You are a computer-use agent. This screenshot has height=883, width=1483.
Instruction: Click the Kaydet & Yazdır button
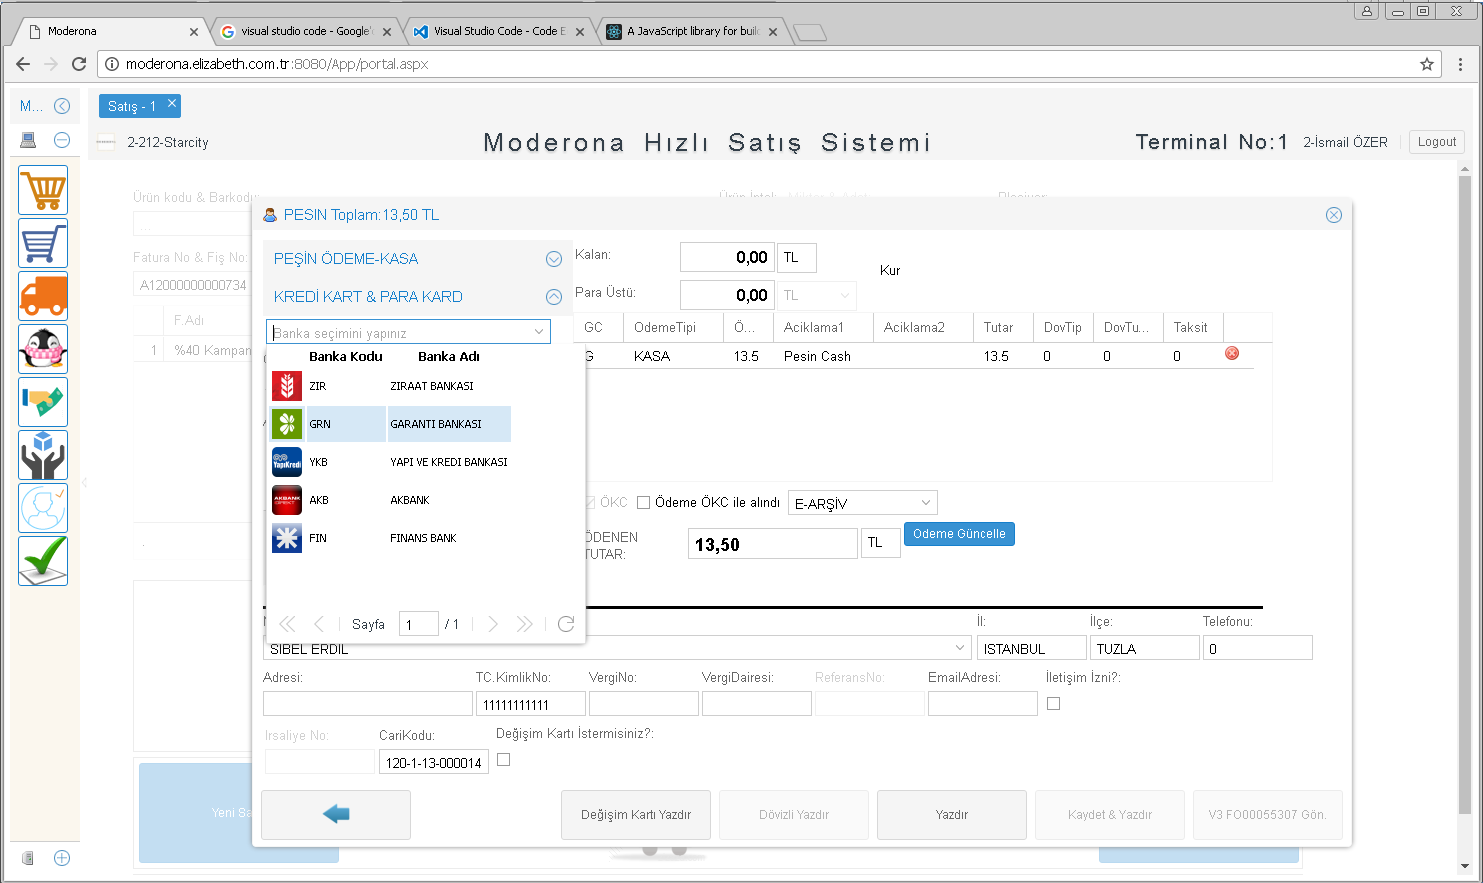click(x=1110, y=815)
